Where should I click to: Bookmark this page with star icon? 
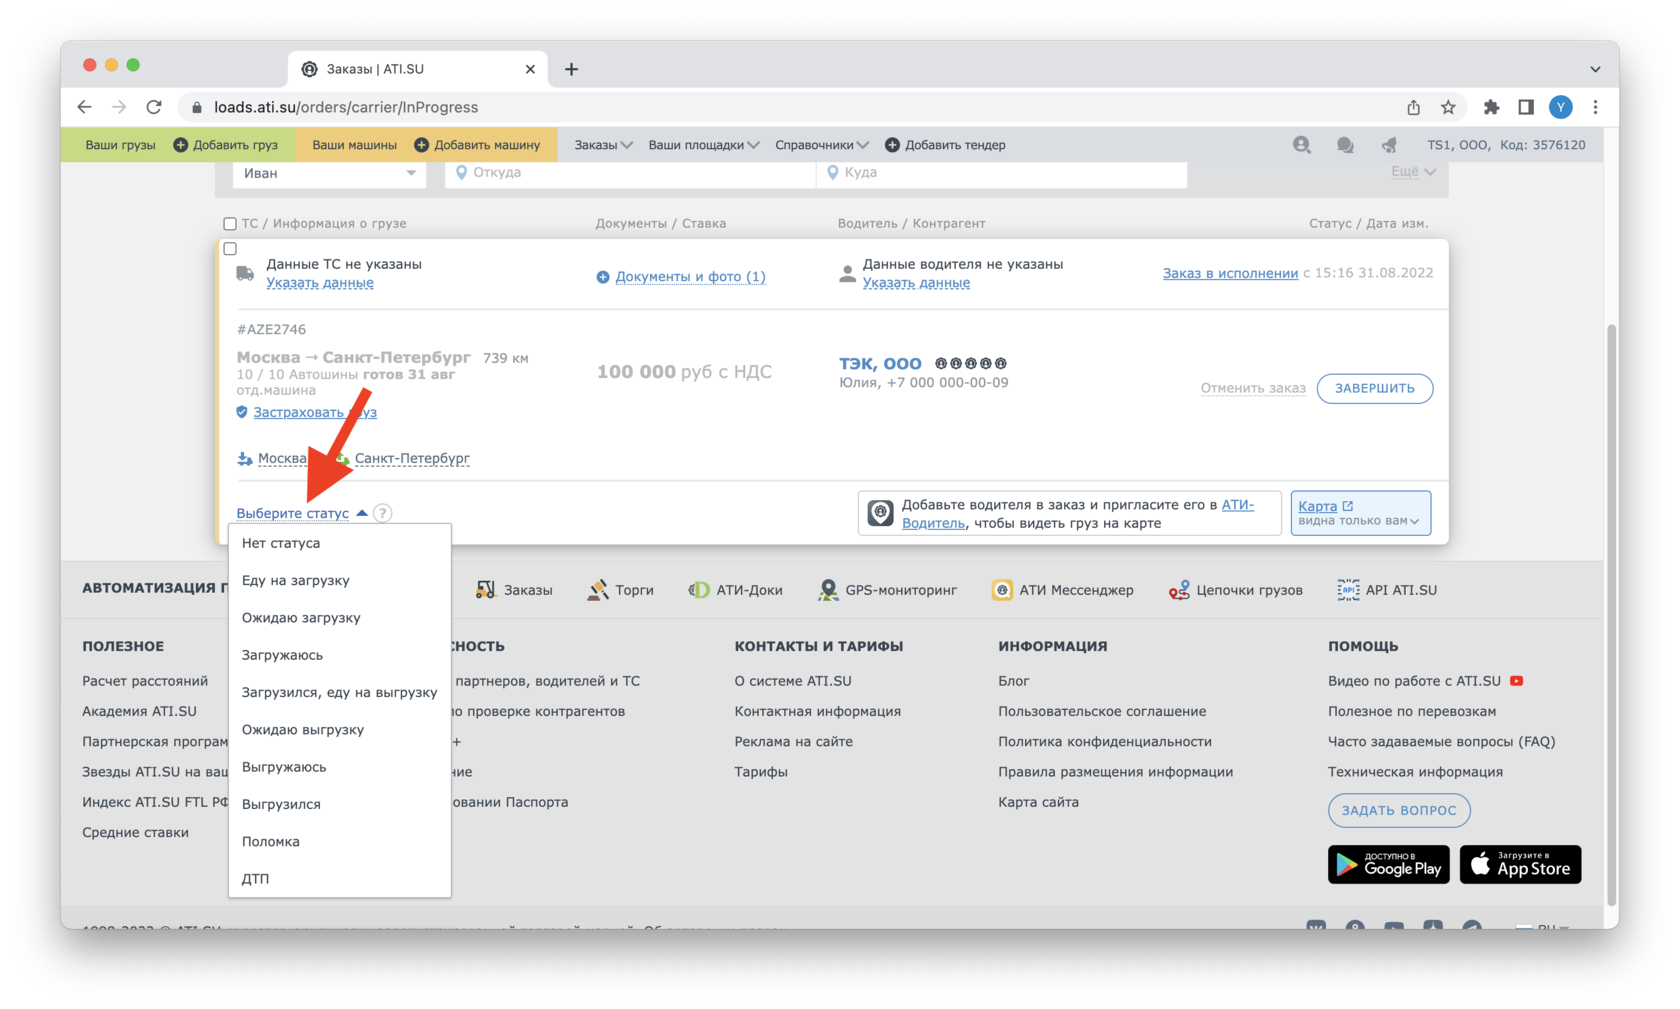(x=1448, y=107)
